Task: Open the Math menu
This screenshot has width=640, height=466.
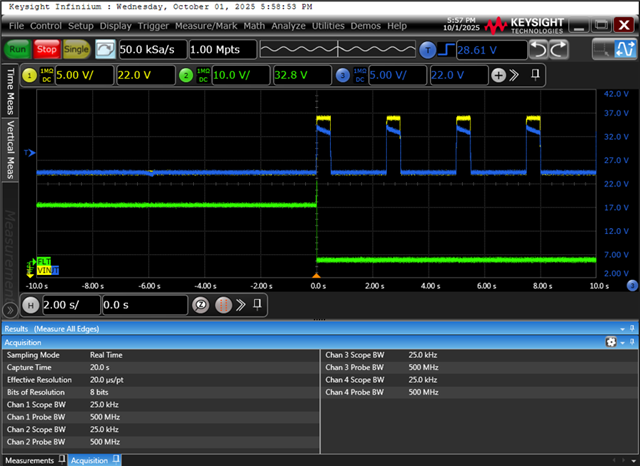Action: pos(254,26)
